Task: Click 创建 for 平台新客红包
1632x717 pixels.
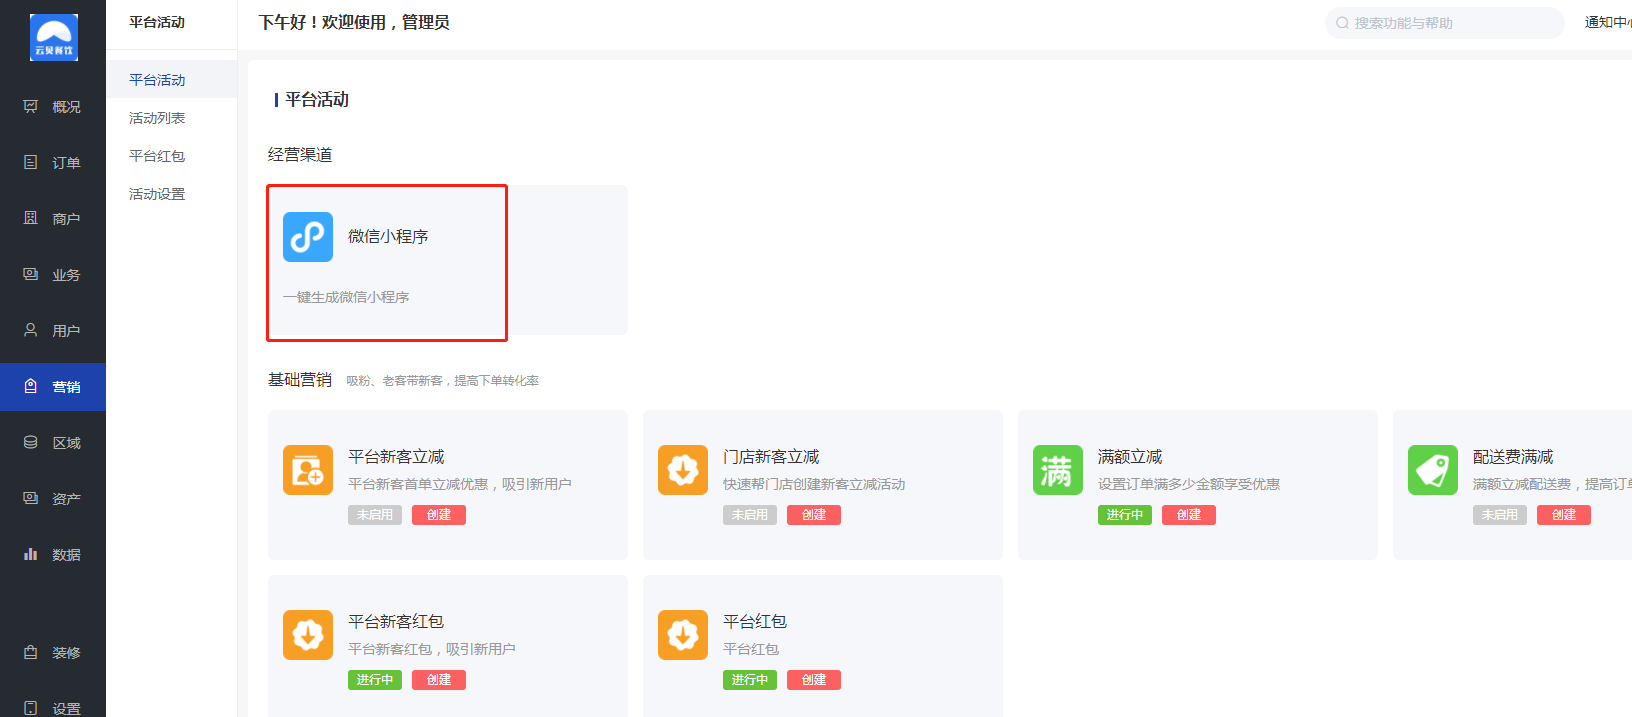Action: [439, 680]
